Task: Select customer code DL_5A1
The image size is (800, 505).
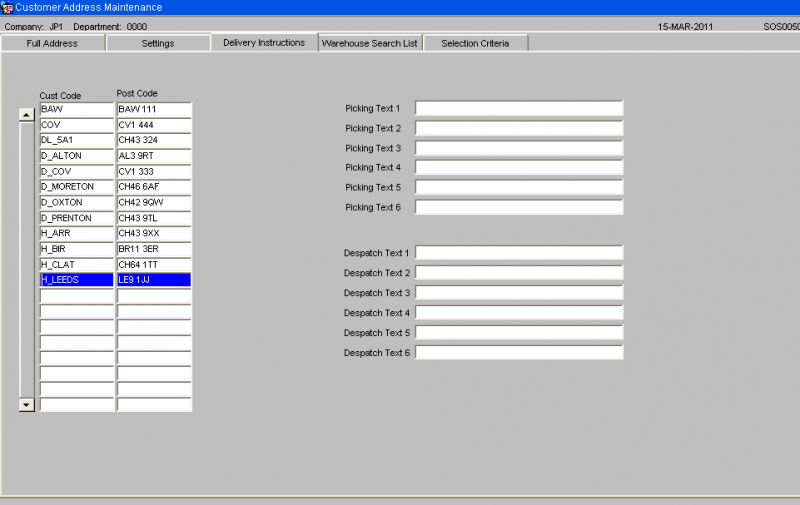Action: pyautogui.click(x=77, y=140)
